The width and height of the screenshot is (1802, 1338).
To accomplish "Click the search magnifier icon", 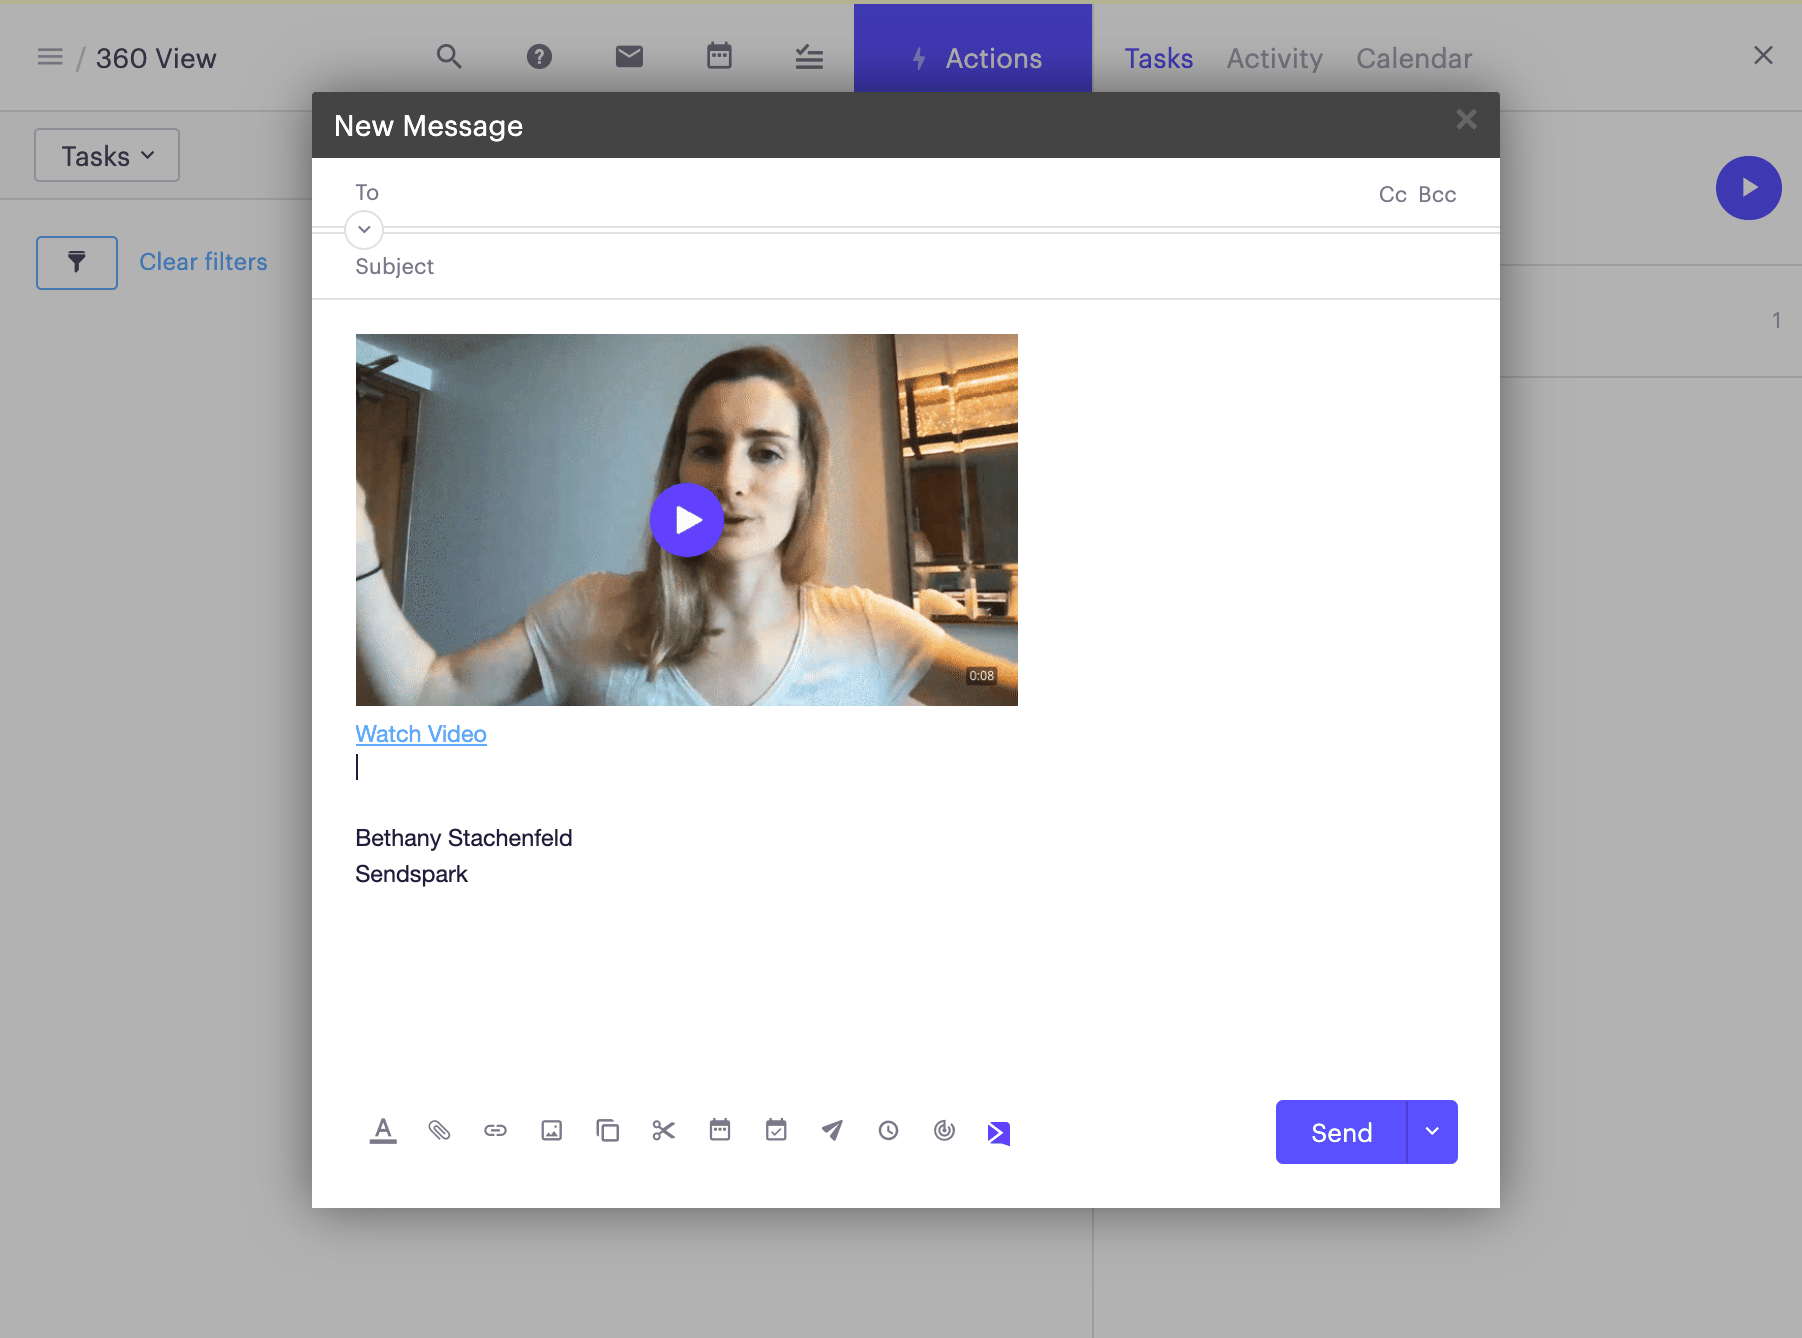I will tap(449, 57).
